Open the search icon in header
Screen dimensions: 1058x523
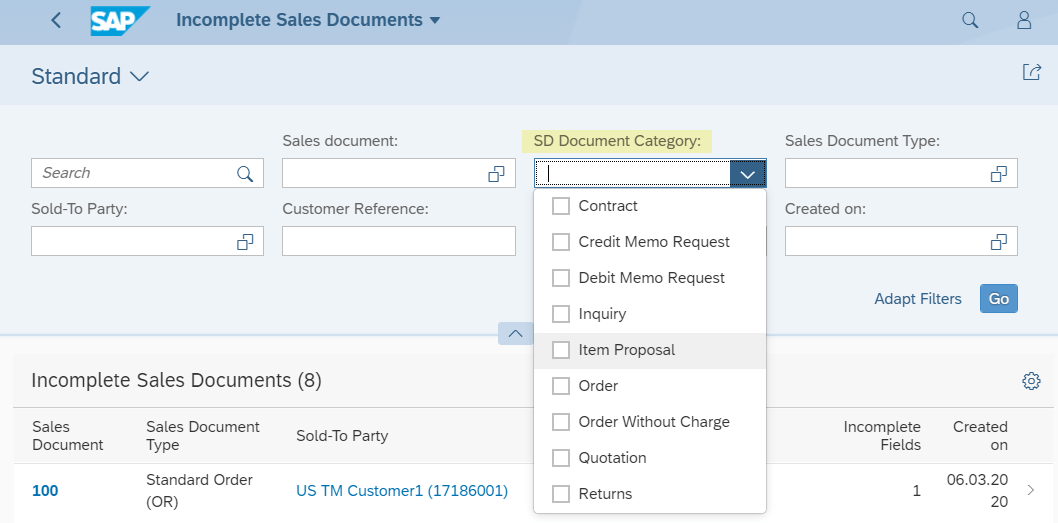pos(970,20)
